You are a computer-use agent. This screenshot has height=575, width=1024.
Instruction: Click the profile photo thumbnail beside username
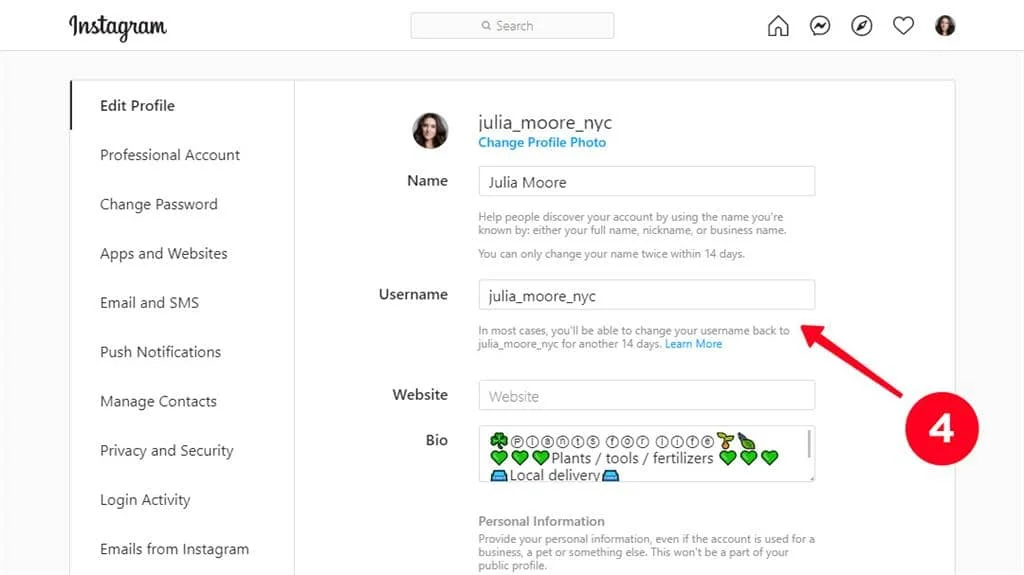(x=430, y=130)
